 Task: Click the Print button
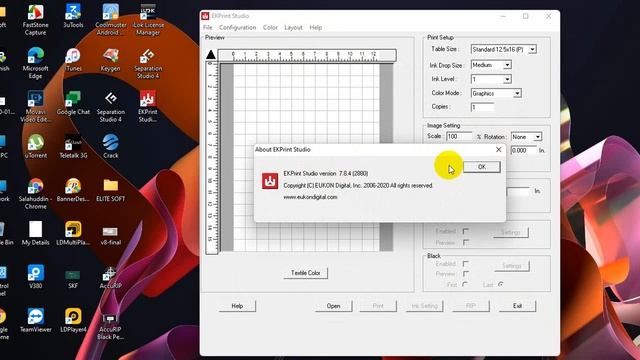click(378, 306)
